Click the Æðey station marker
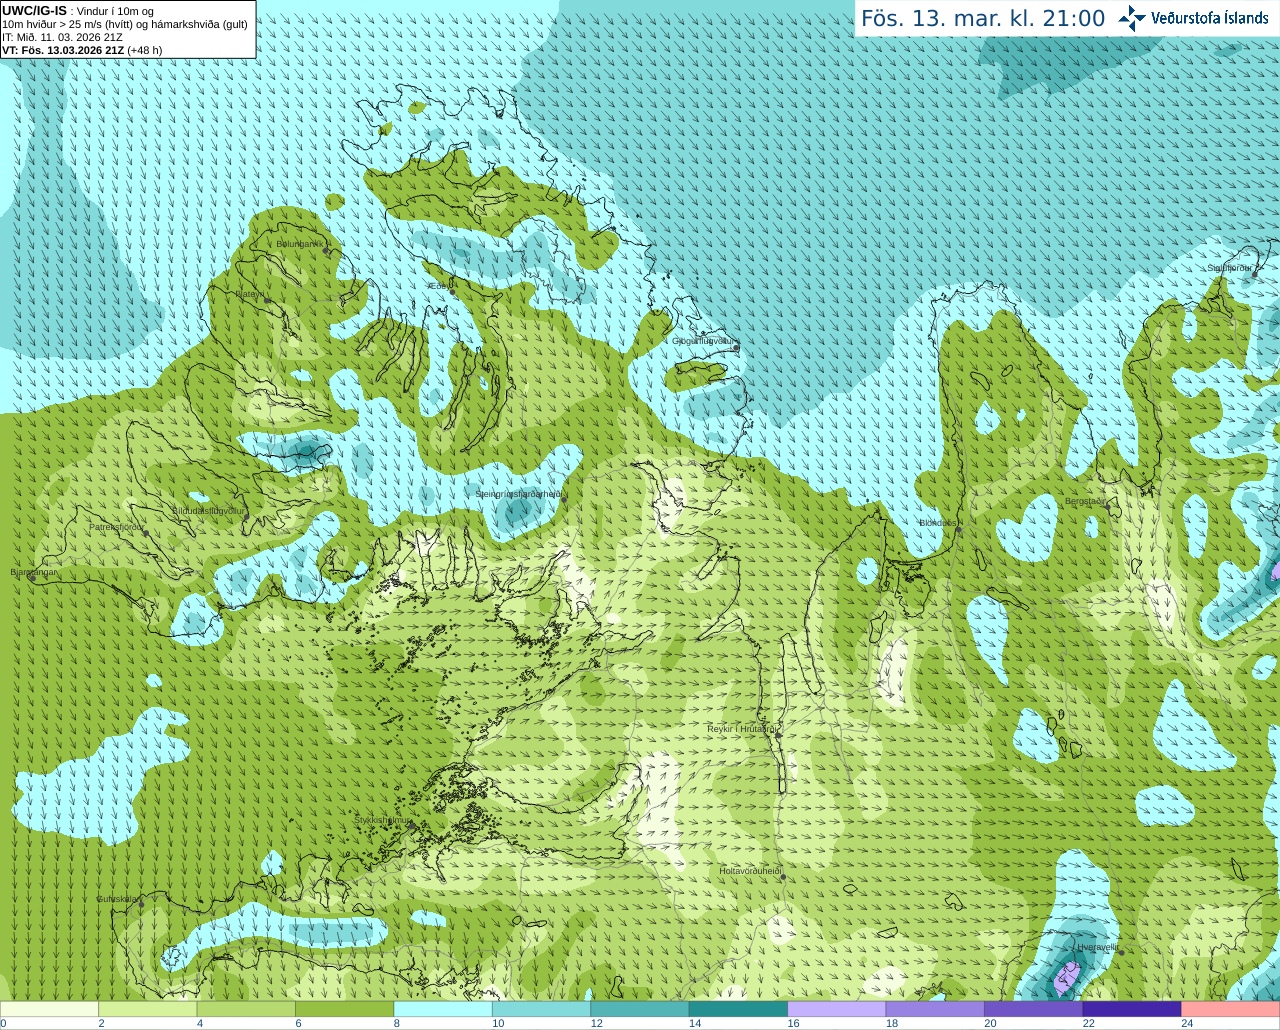 pos(452,292)
